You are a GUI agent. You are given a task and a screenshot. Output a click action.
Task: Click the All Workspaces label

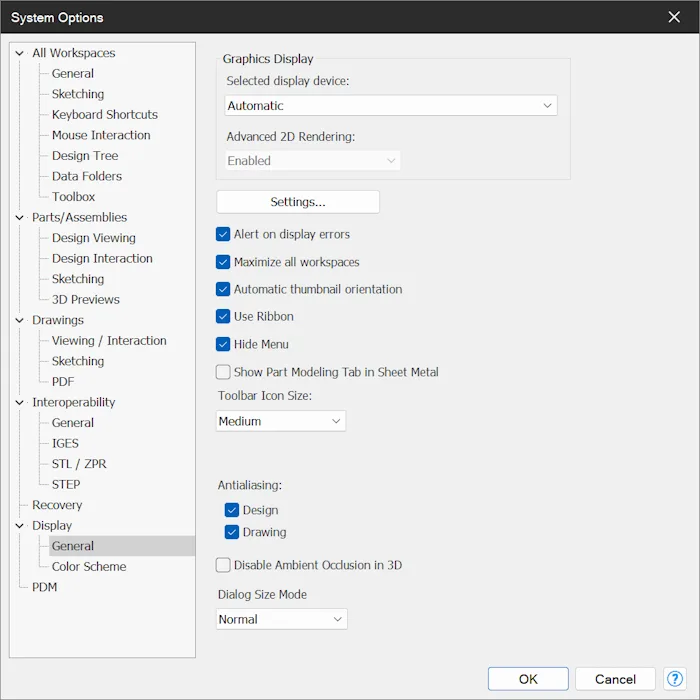tap(74, 53)
